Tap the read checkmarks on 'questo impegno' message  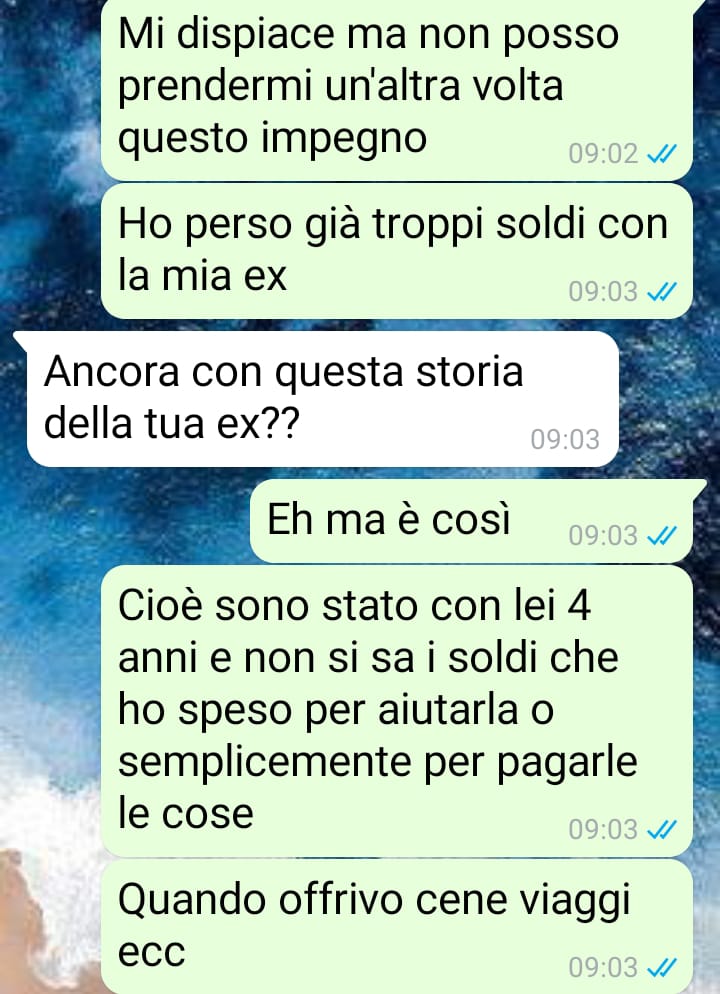click(x=662, y=154)
